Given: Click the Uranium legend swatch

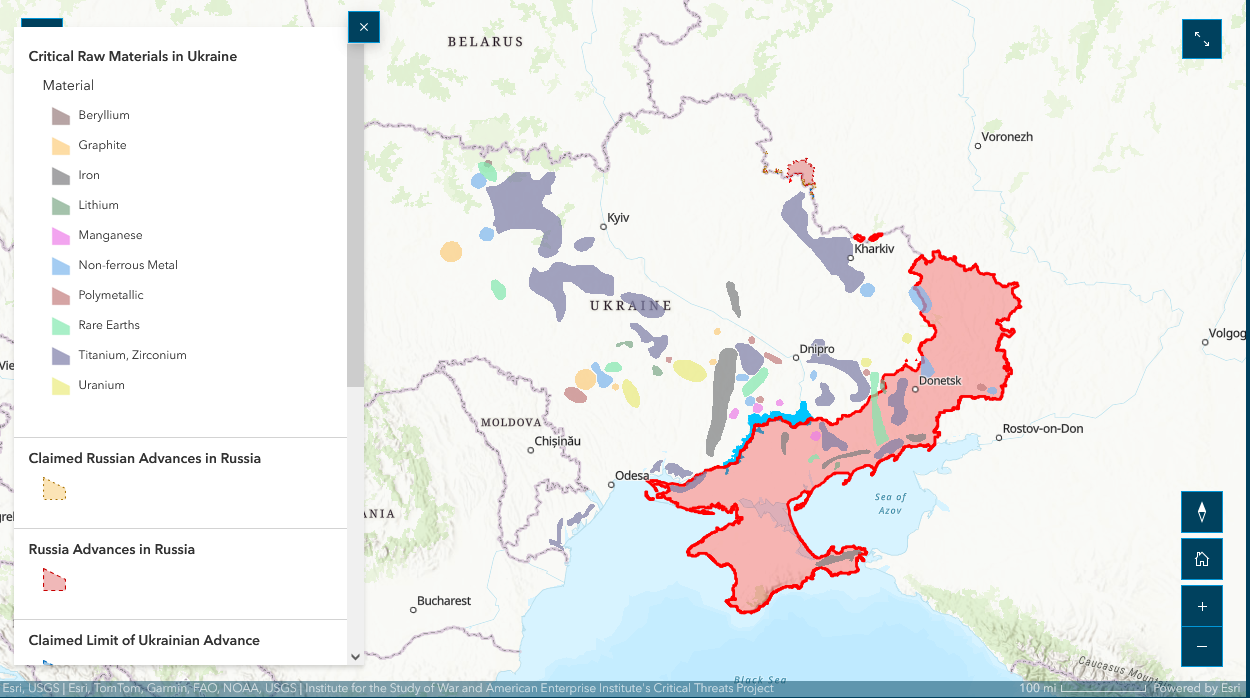Looking at the screenshot, I should tap(60, 386).
